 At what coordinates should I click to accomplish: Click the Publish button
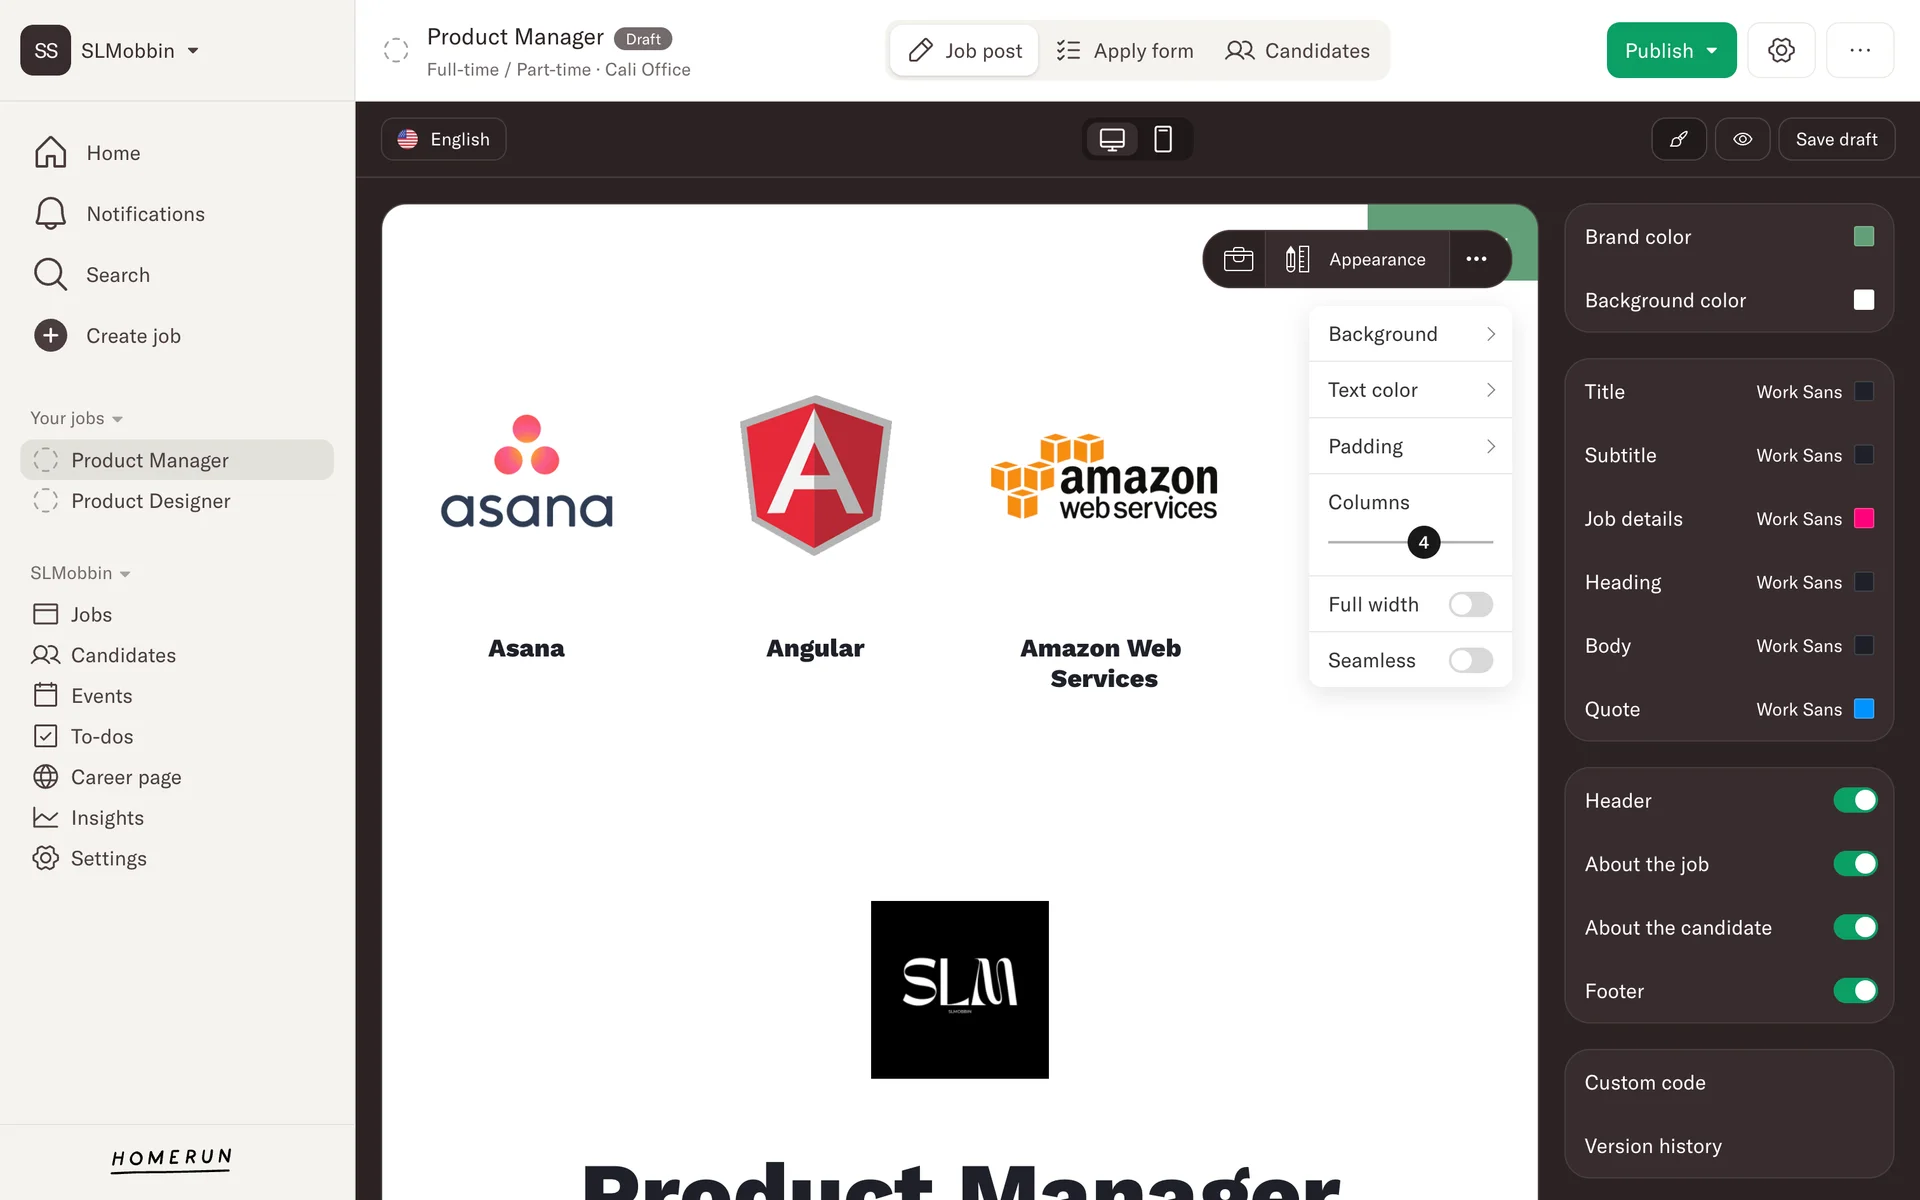(1671, 50)
